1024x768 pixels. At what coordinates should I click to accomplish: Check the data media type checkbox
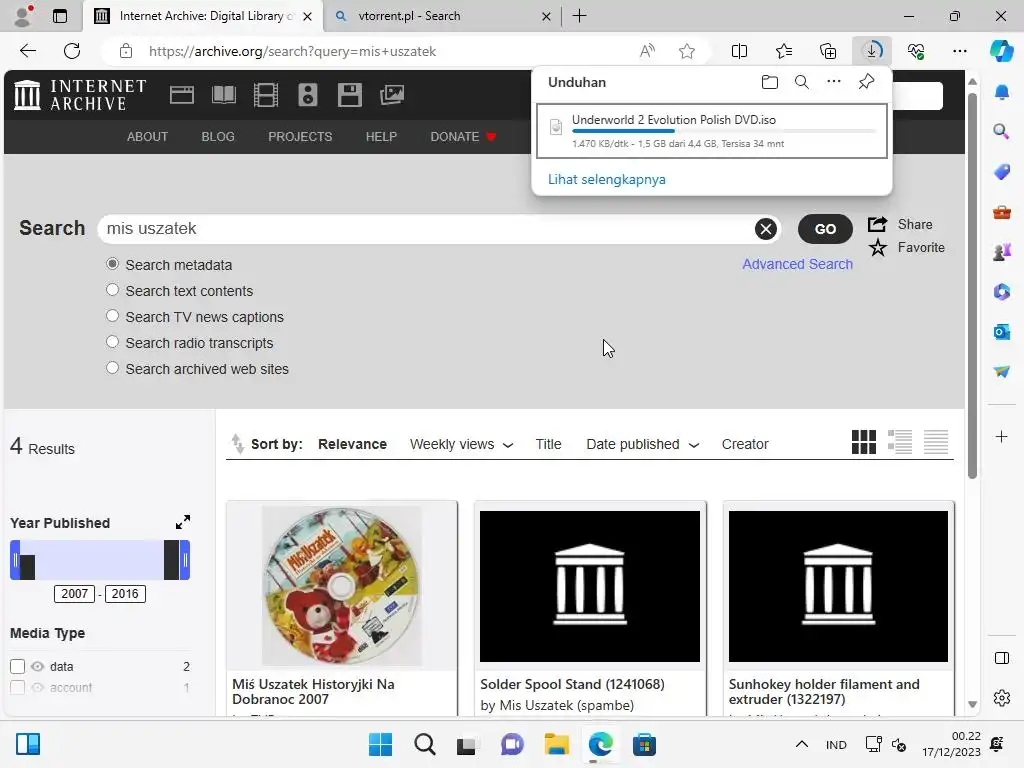pyautogui.click(x=18, y=666)
